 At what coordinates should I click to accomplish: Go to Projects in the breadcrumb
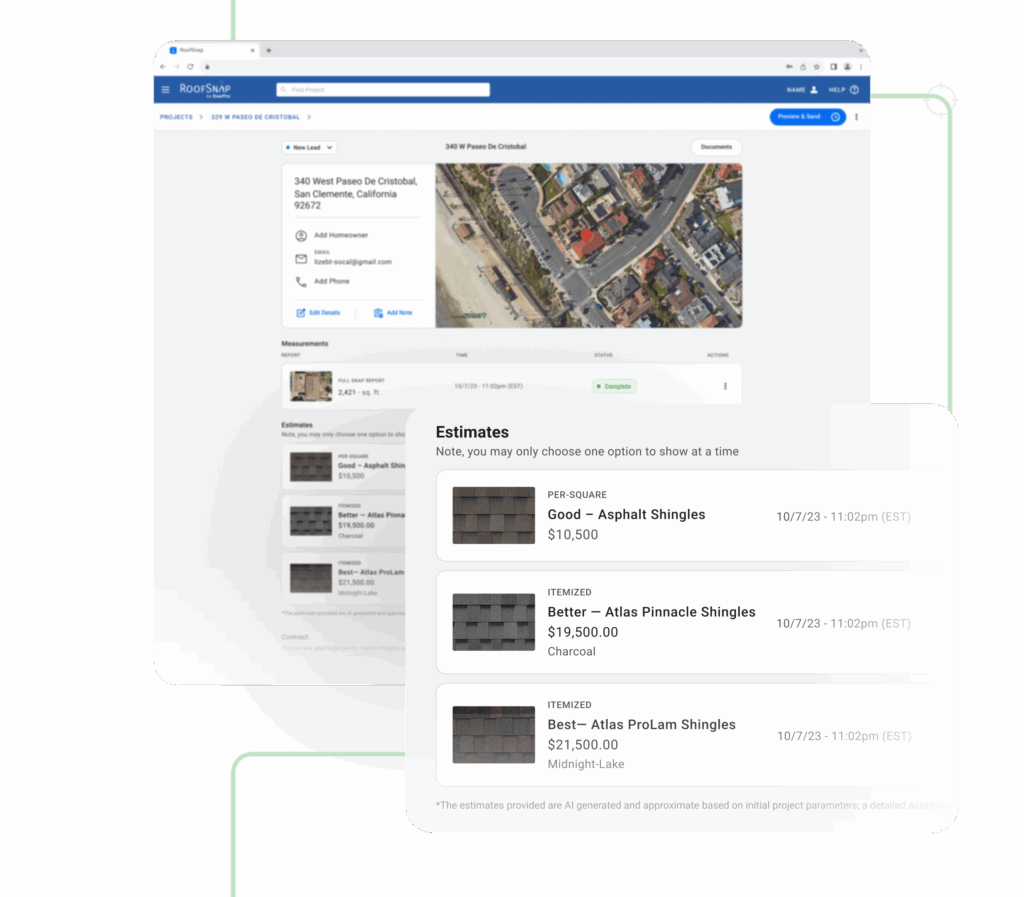point(176,117)
